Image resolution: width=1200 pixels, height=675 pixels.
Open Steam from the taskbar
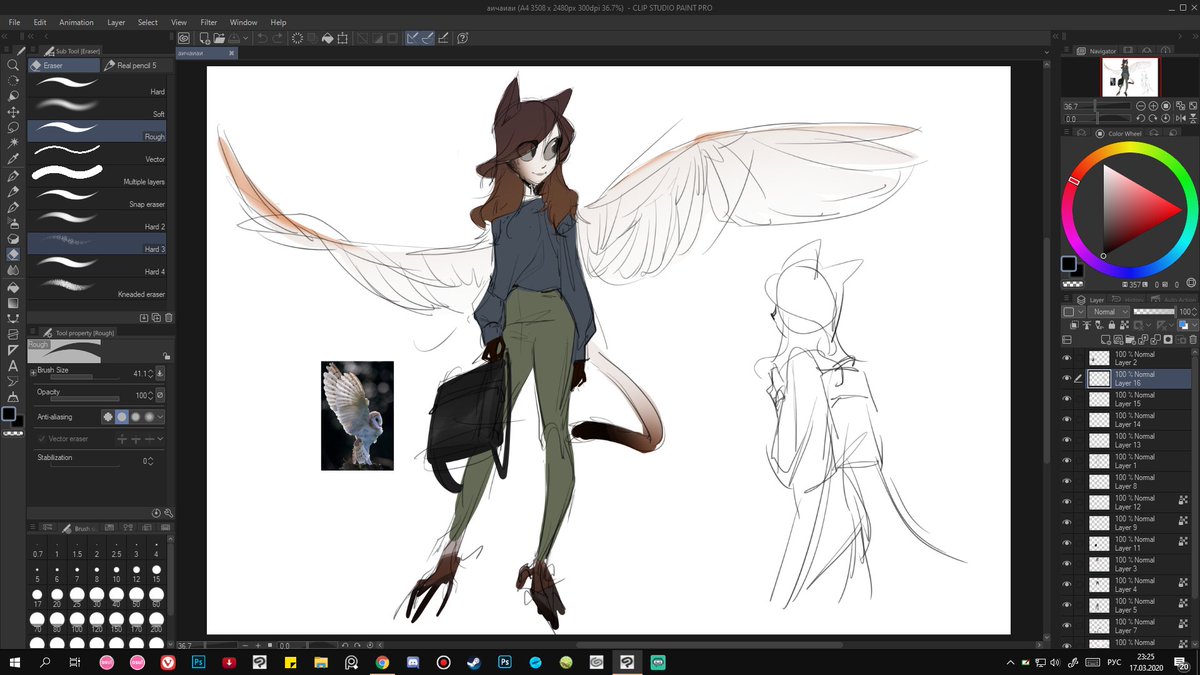point(474,662)
